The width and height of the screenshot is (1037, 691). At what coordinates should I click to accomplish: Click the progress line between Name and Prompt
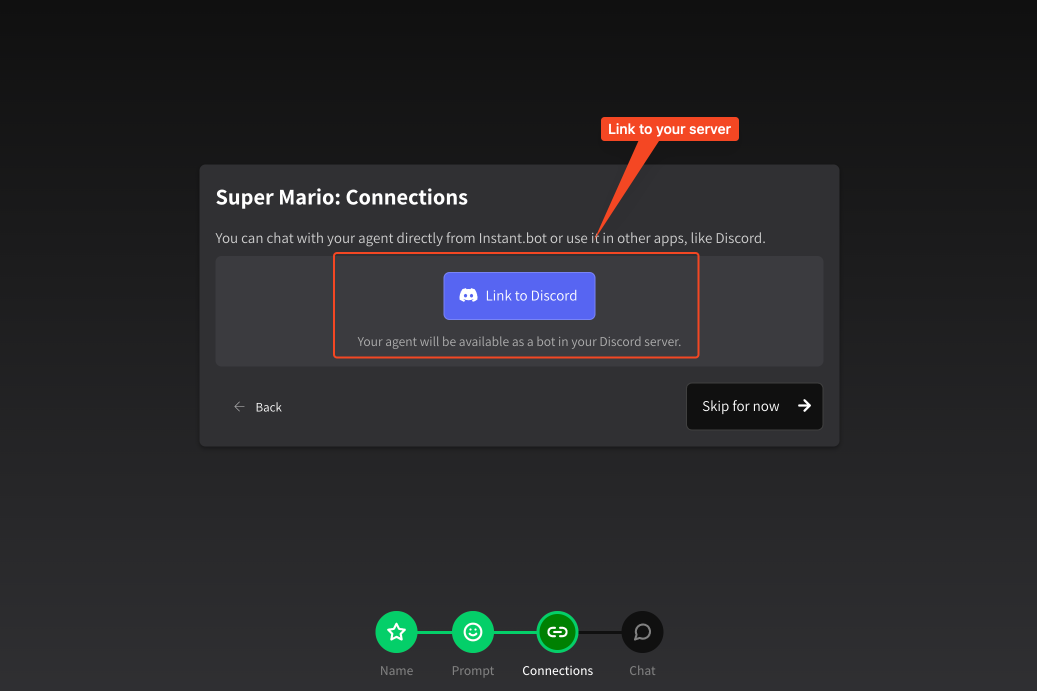pos(434,632)
